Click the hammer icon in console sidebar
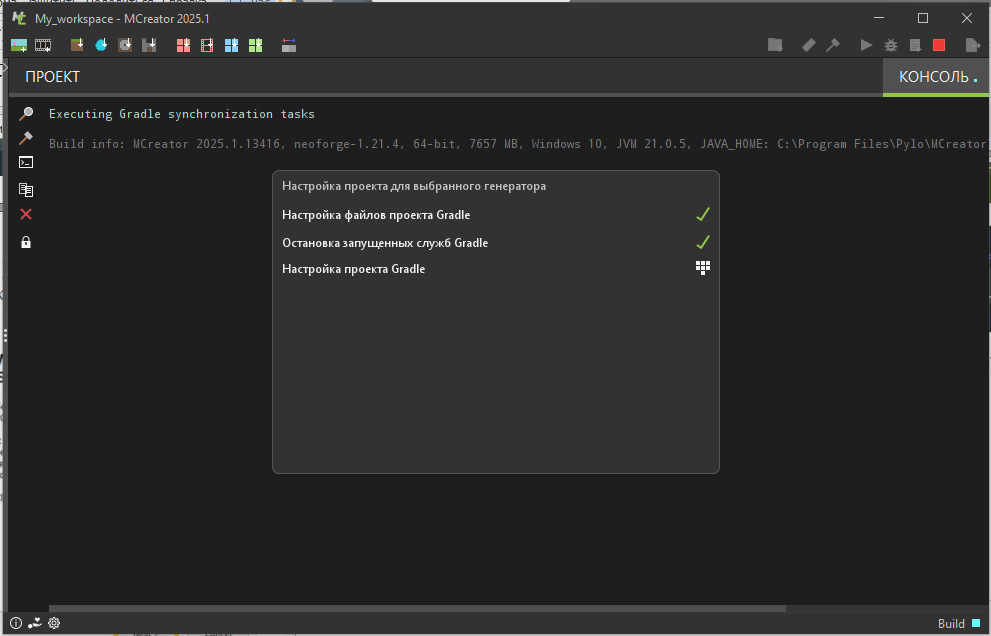Image resolution: width=991 pixels, height=636 pixels. click(x=26, y=138)
